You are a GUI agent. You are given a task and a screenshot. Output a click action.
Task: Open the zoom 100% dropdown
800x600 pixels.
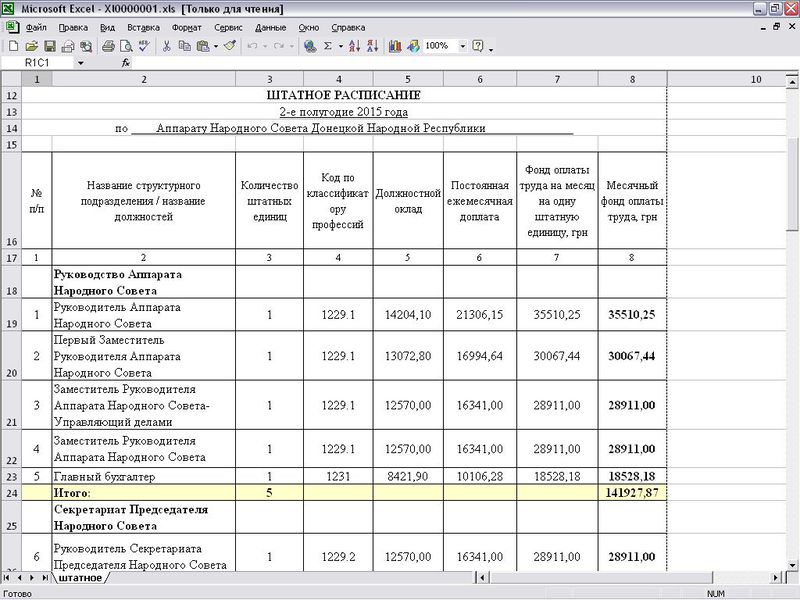(462, 46)
